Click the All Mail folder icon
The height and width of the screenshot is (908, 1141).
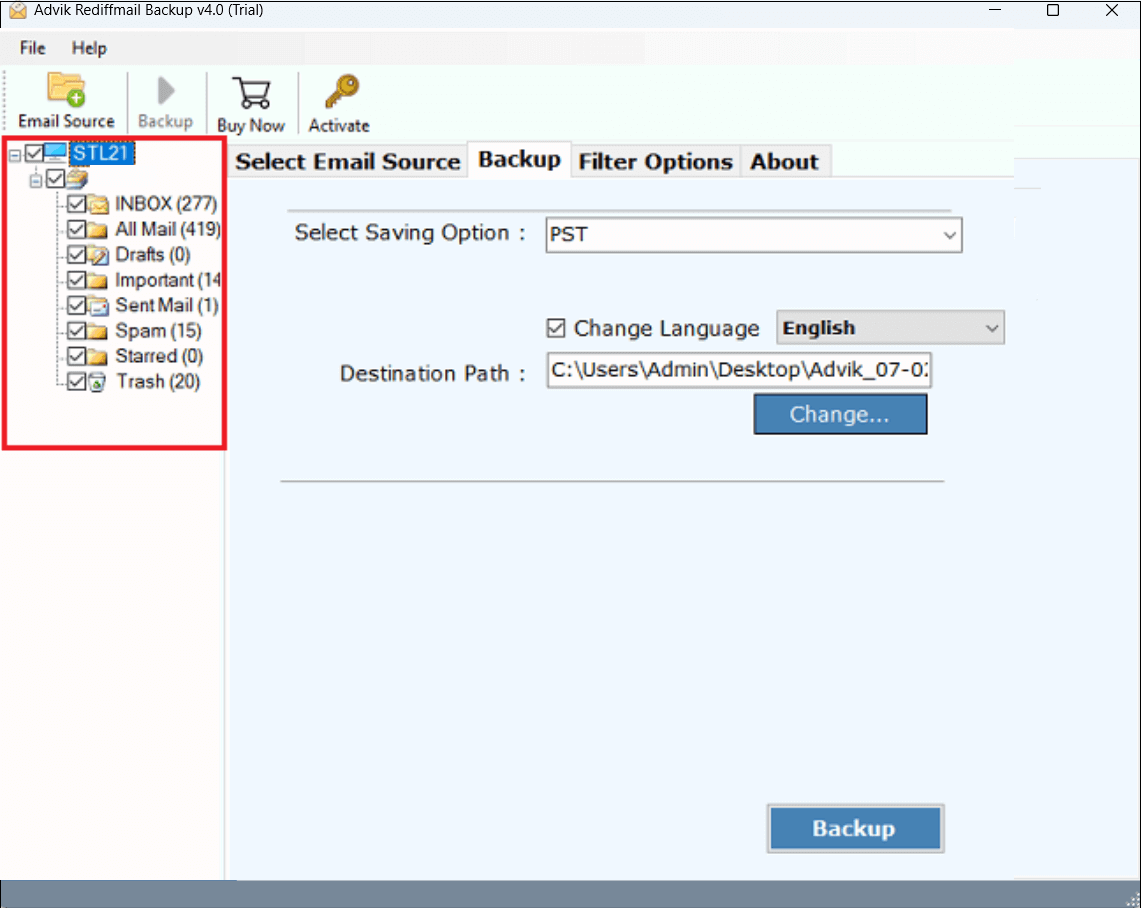97,230
